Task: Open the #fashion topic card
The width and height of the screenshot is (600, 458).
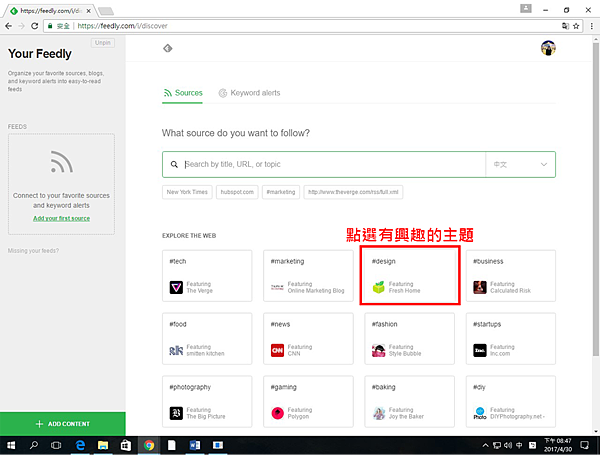Action: tap(409, 339)
